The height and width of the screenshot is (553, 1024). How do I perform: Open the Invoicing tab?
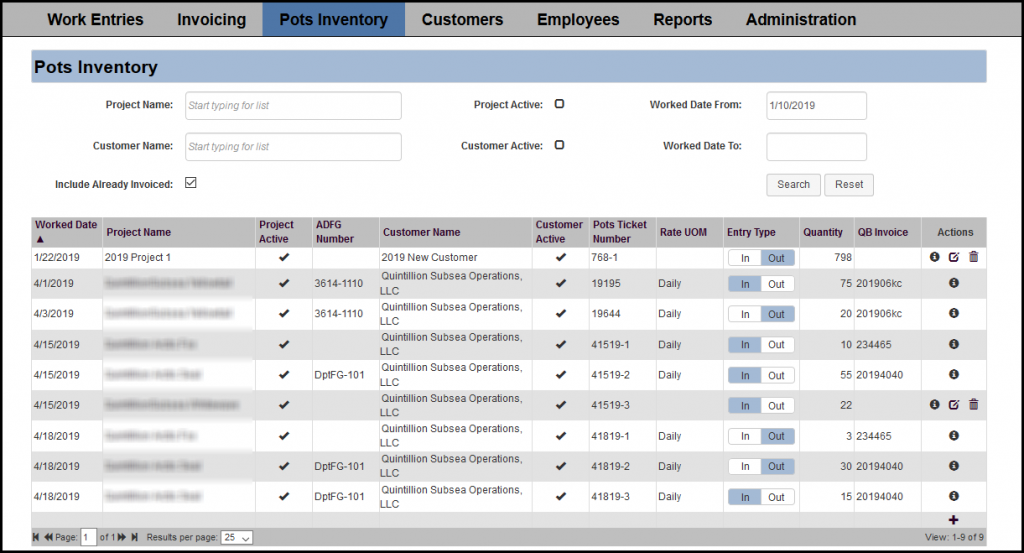(x=212, y=20)
